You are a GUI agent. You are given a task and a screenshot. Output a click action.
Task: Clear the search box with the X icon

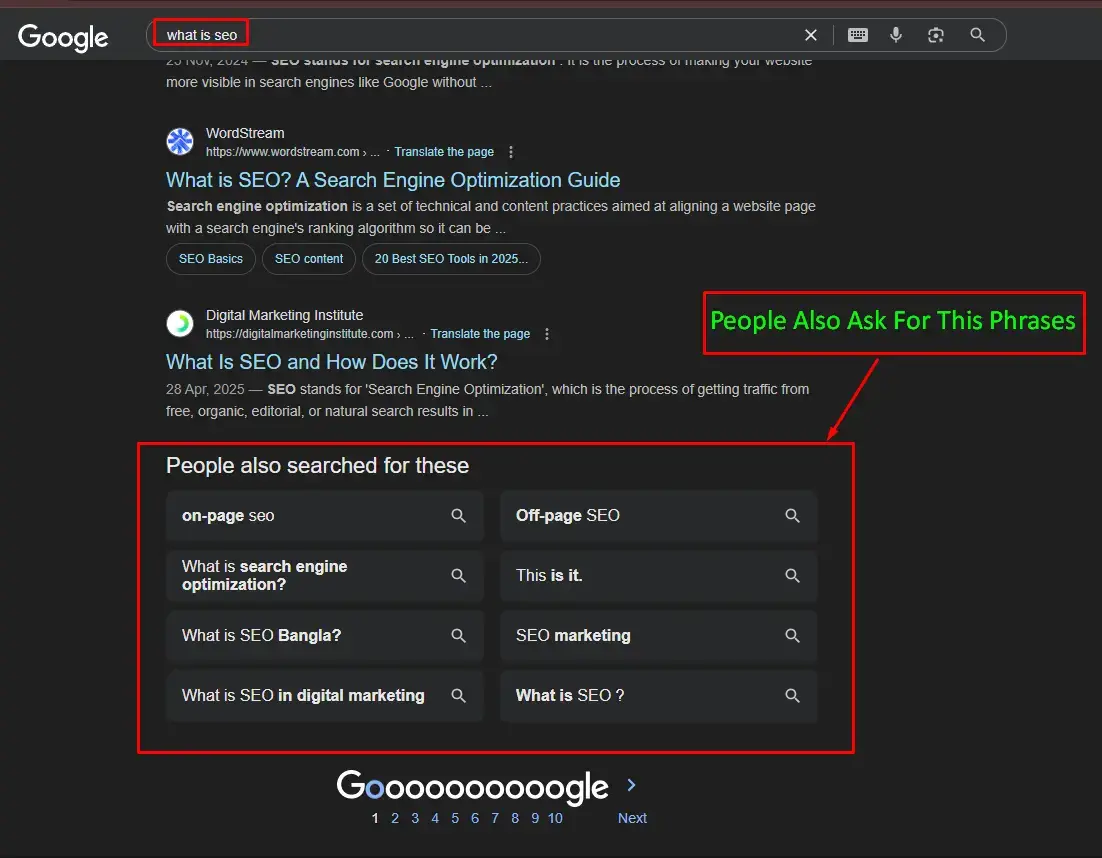pyautogui.click(x=811, y=35)
